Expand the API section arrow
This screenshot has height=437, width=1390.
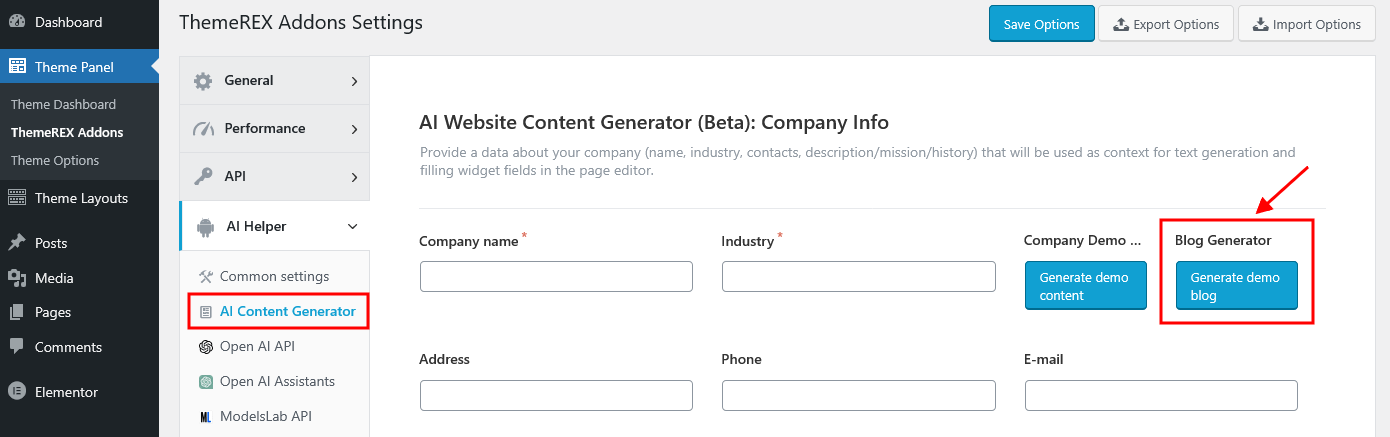click(x=354, y=177)
